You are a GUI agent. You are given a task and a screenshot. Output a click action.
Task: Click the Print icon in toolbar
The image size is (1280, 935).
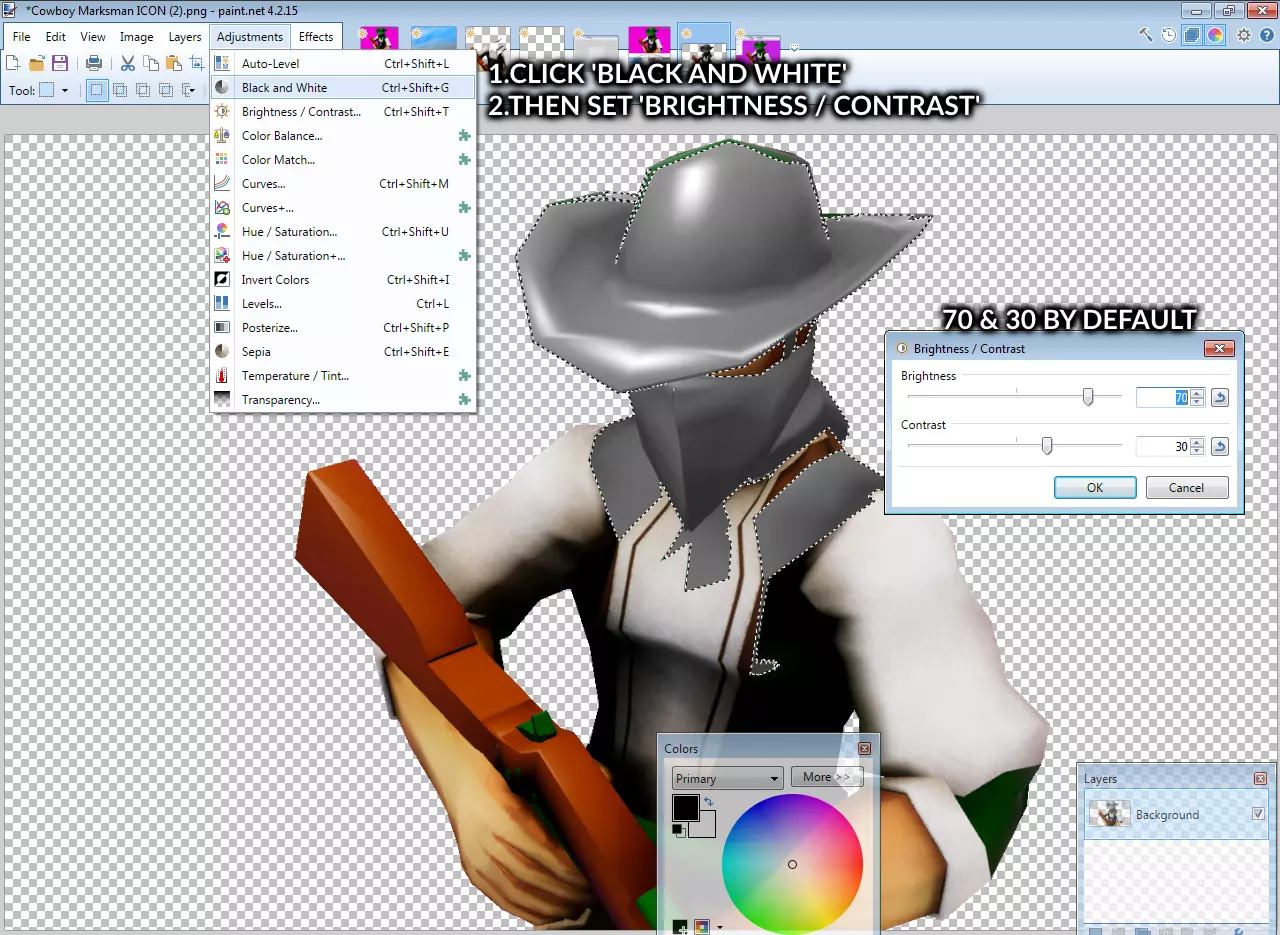(94, 63)
